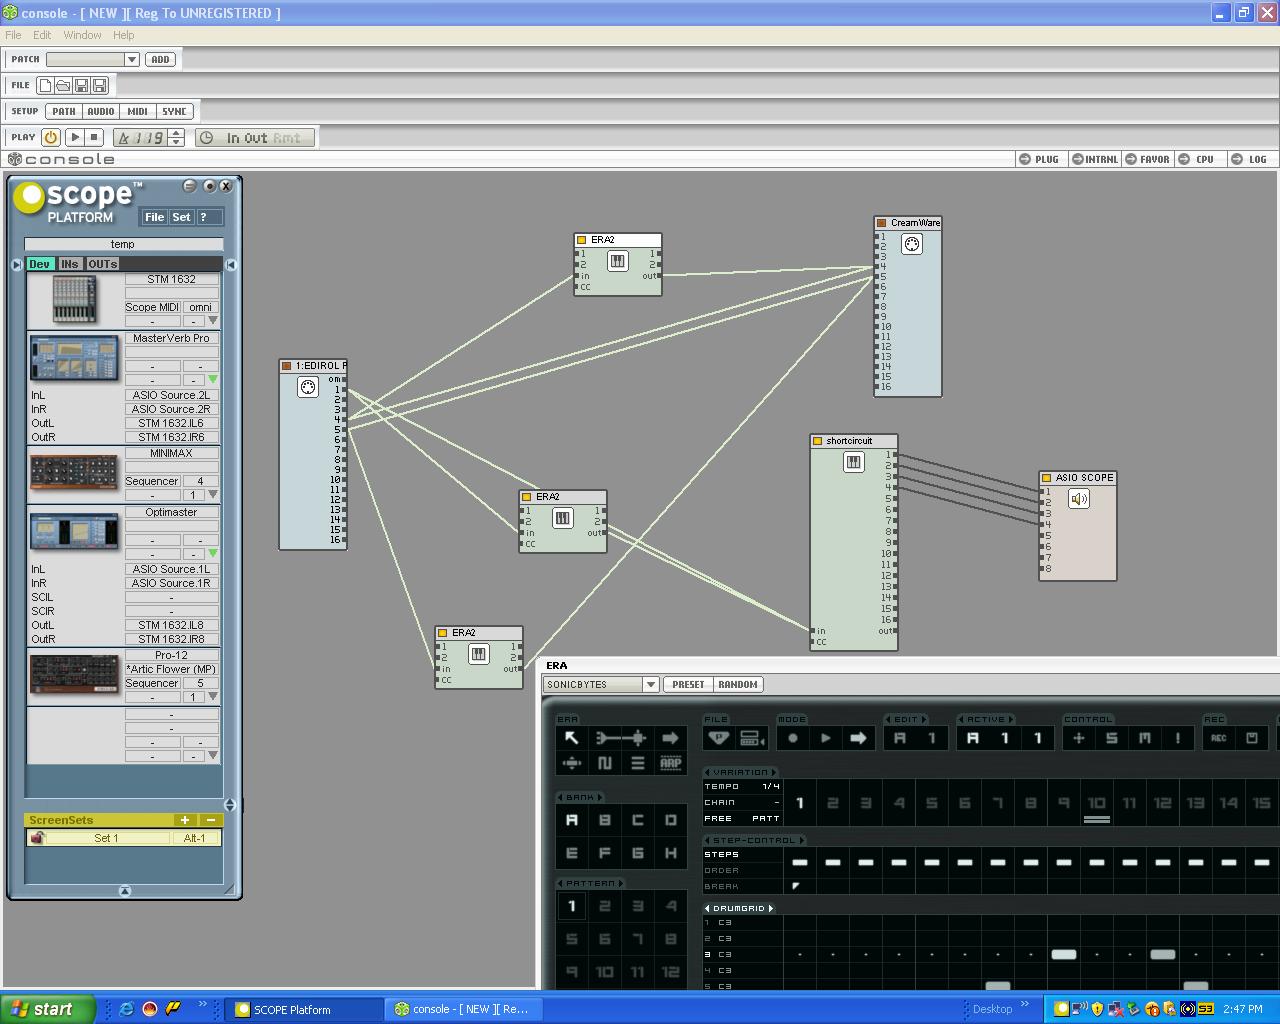This screenshot has height=1024, width=1280.
Task: Select the Dev tab in Scope Platform
Action: (x=39, y=264)
